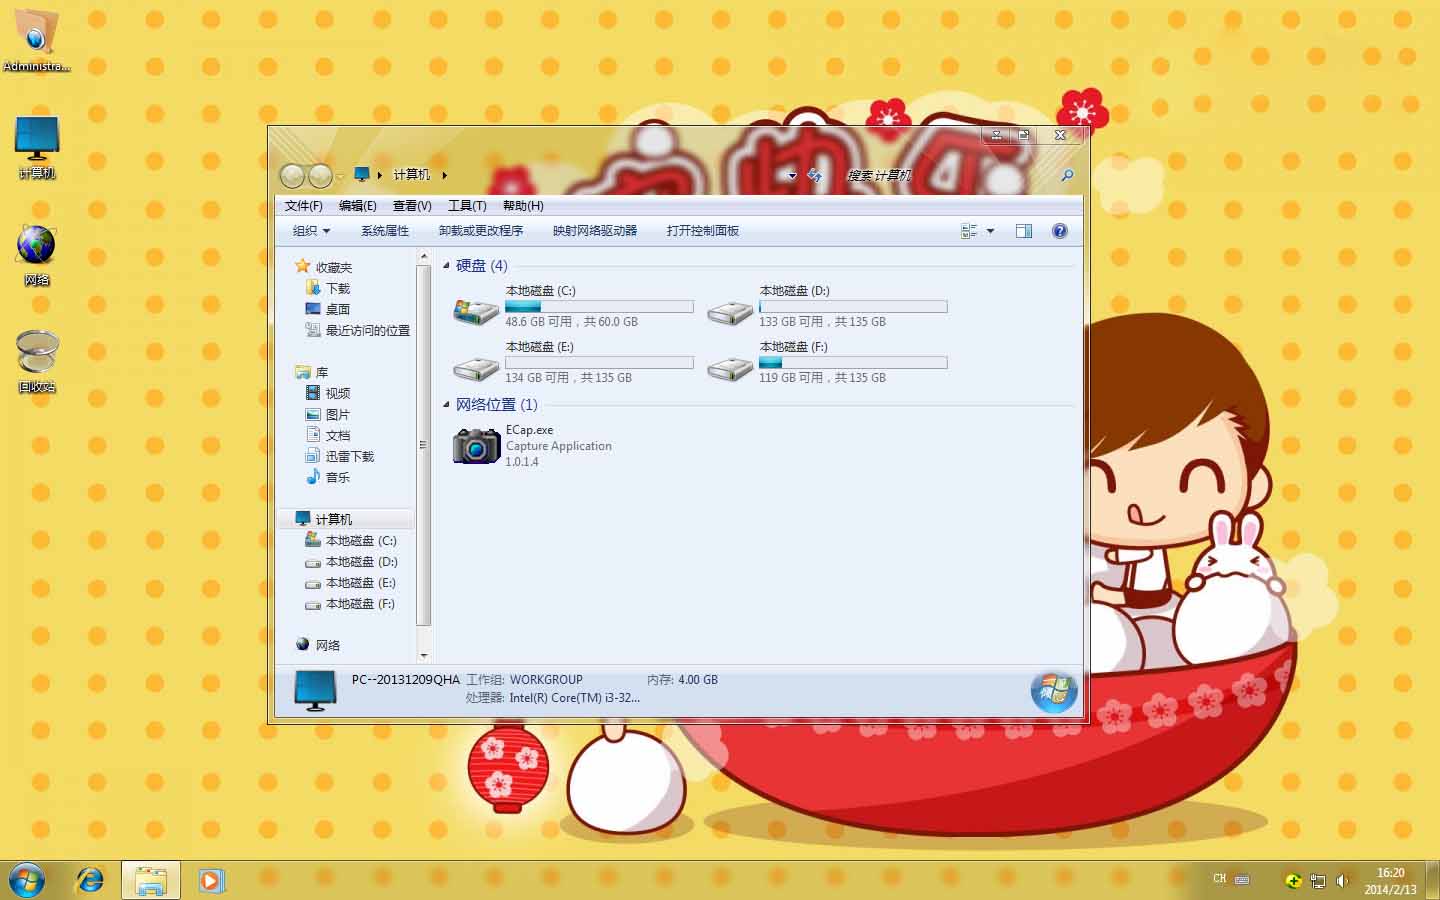Viewport: 1440px width, 900px height.
Task: Click the Explorer folder button on the taskbar
Action: (x=151, y=880)
